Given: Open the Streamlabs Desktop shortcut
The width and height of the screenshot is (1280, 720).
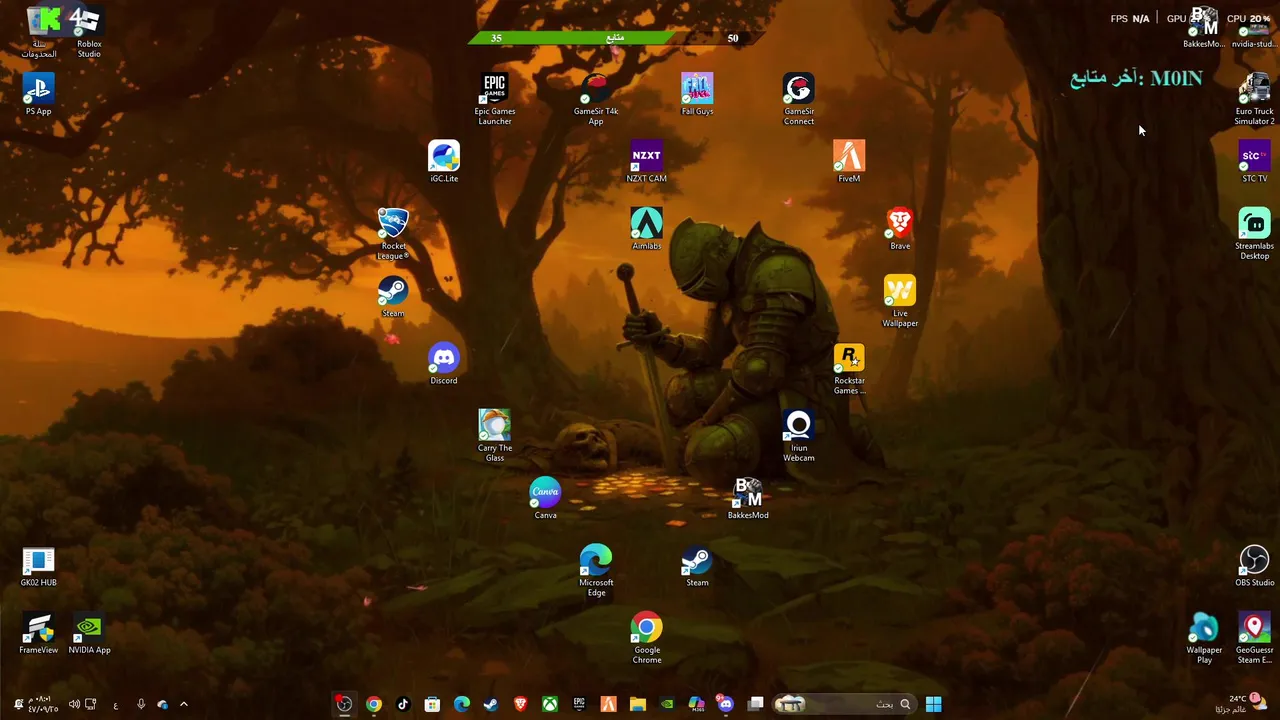Looking at the screenshot, I should point(1254,235).
